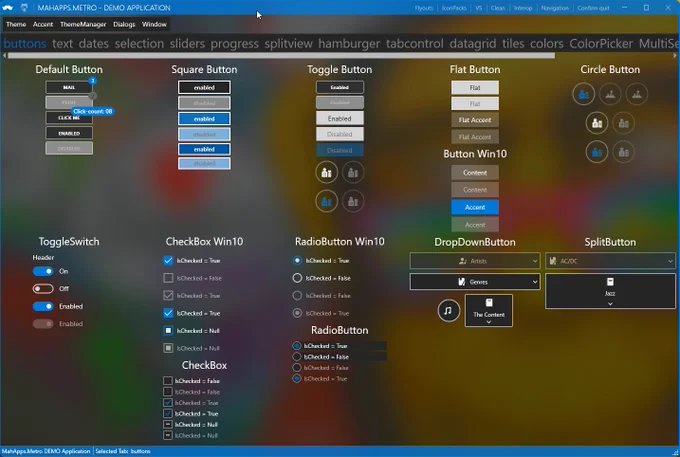Open the Dialogs menu

pos(124,24)
